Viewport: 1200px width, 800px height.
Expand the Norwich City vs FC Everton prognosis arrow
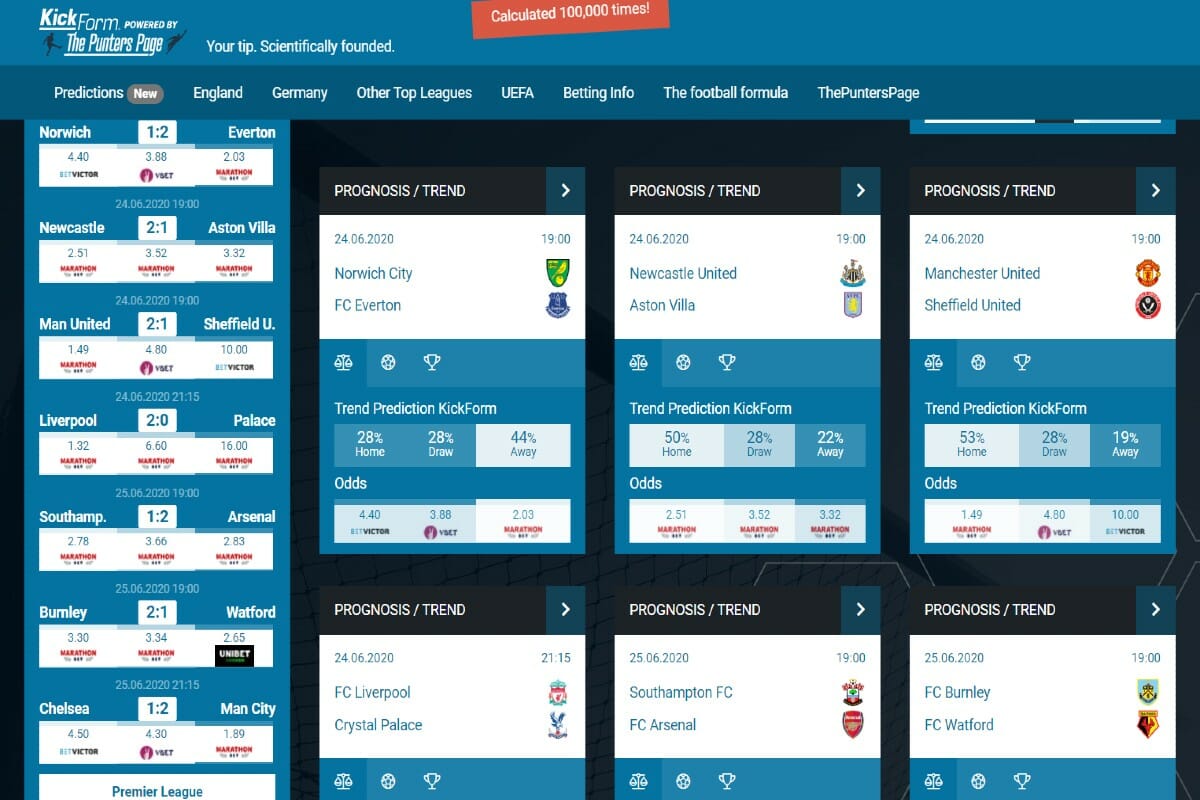(x=565, y=190)
